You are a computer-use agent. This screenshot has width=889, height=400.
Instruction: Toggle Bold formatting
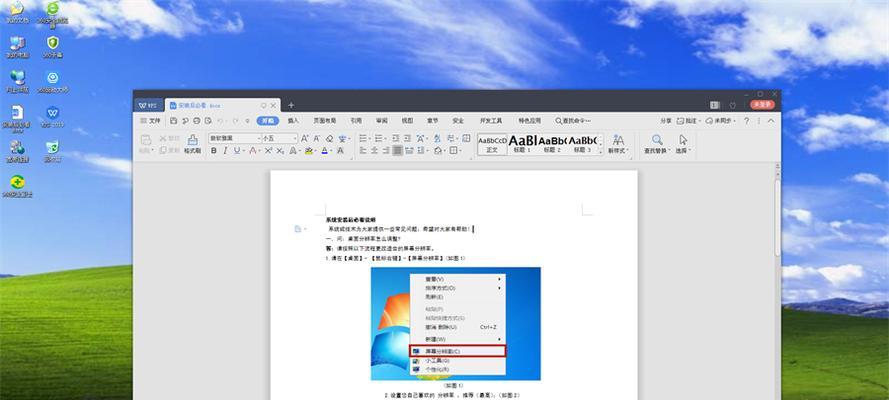click(x=214, y=151)
